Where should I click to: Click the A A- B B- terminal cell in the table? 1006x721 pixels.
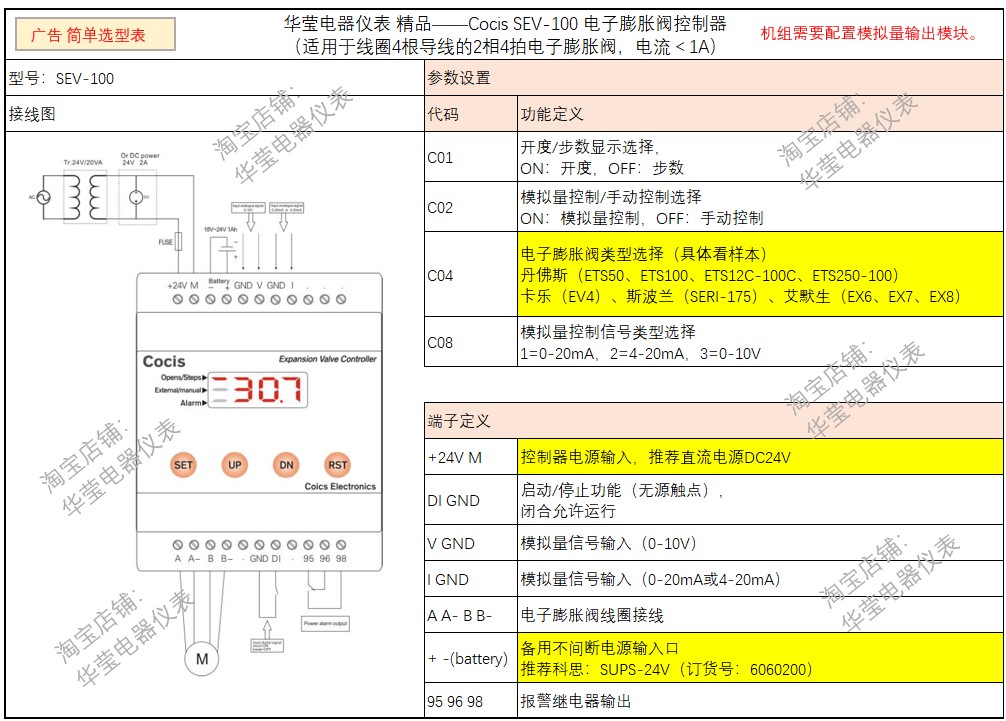tap(471, 615)
